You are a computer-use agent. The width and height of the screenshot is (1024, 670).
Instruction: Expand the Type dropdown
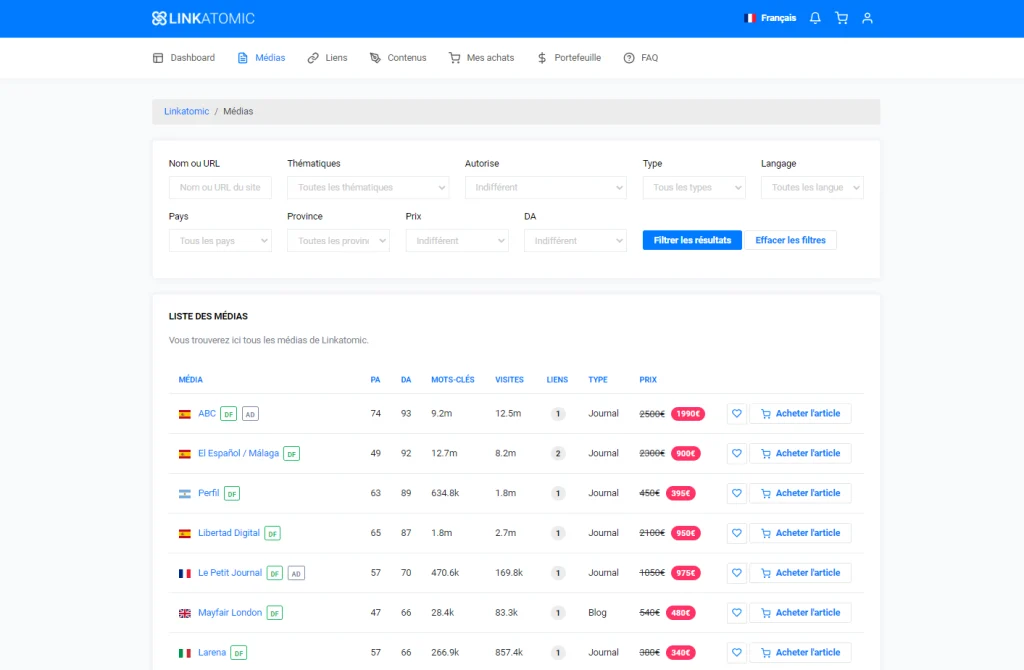(694, 187)
